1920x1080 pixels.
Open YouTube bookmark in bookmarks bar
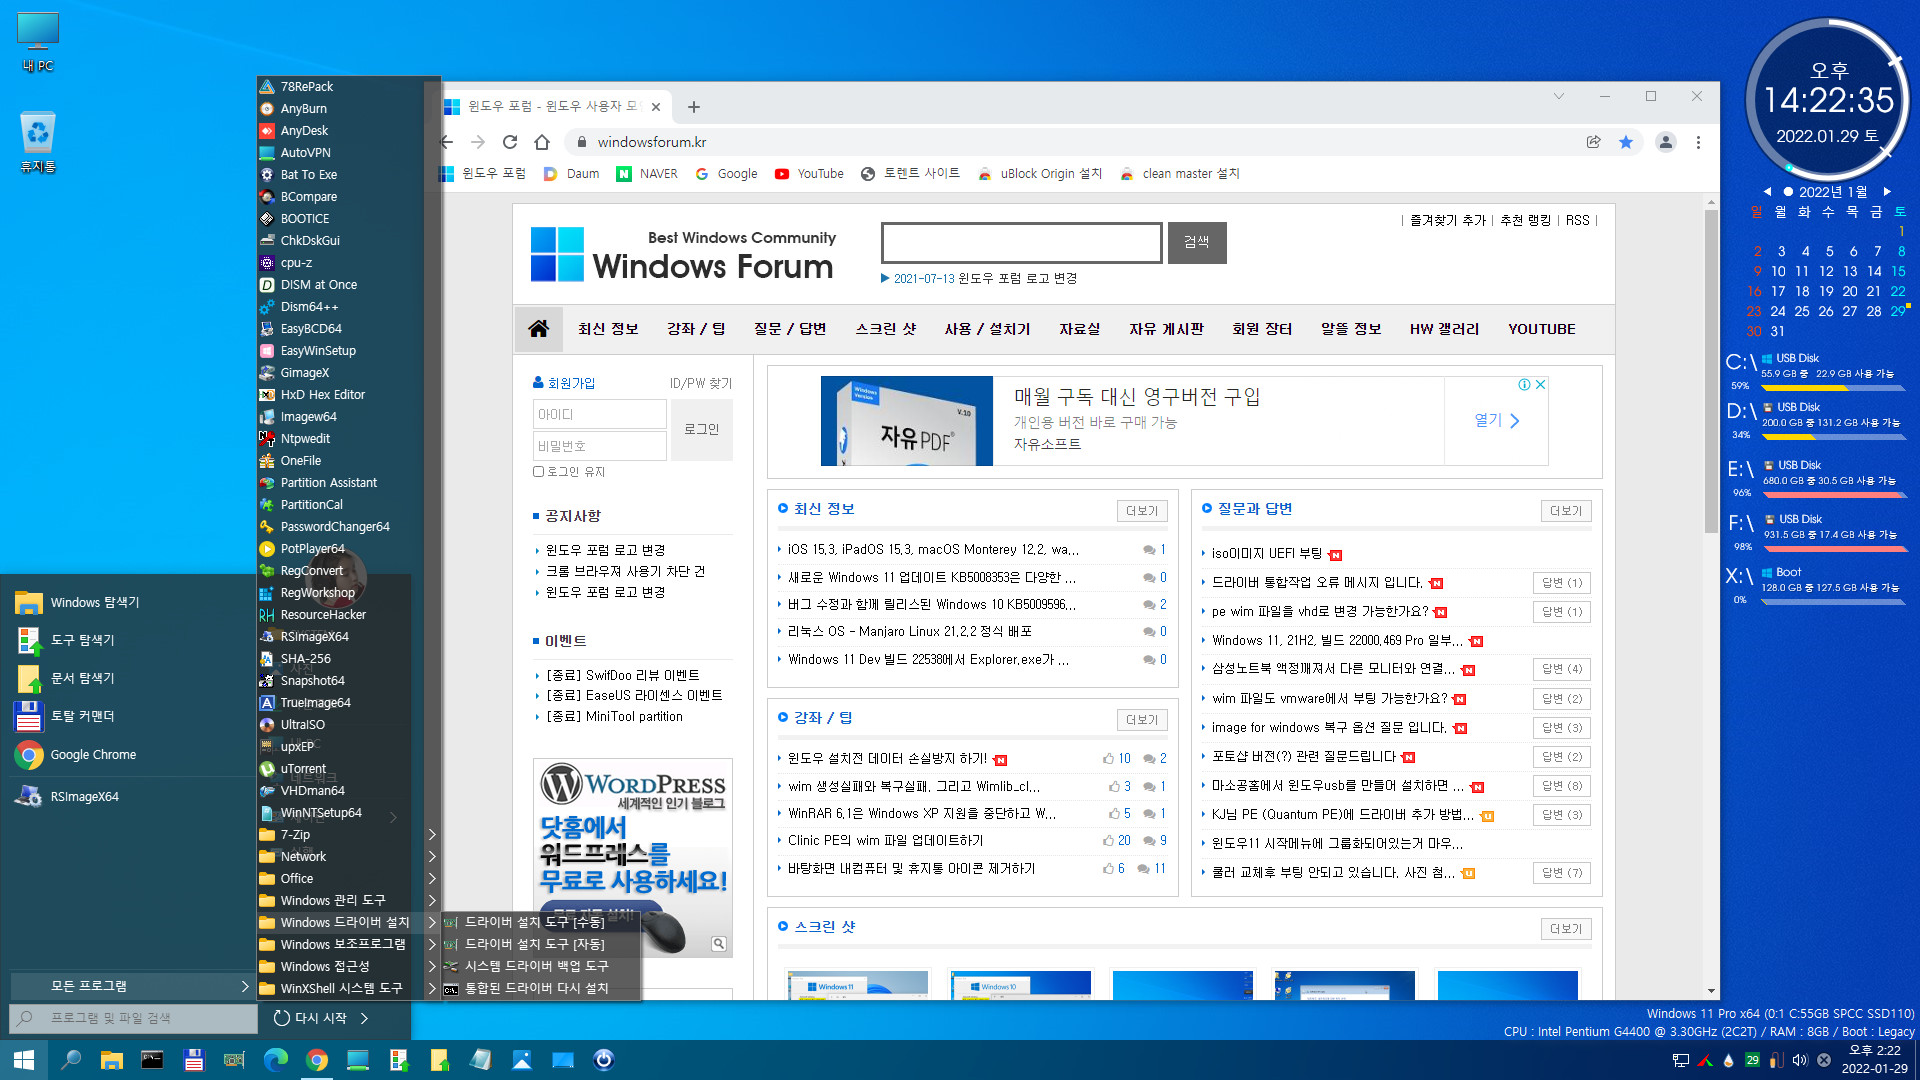click(809, 174)
